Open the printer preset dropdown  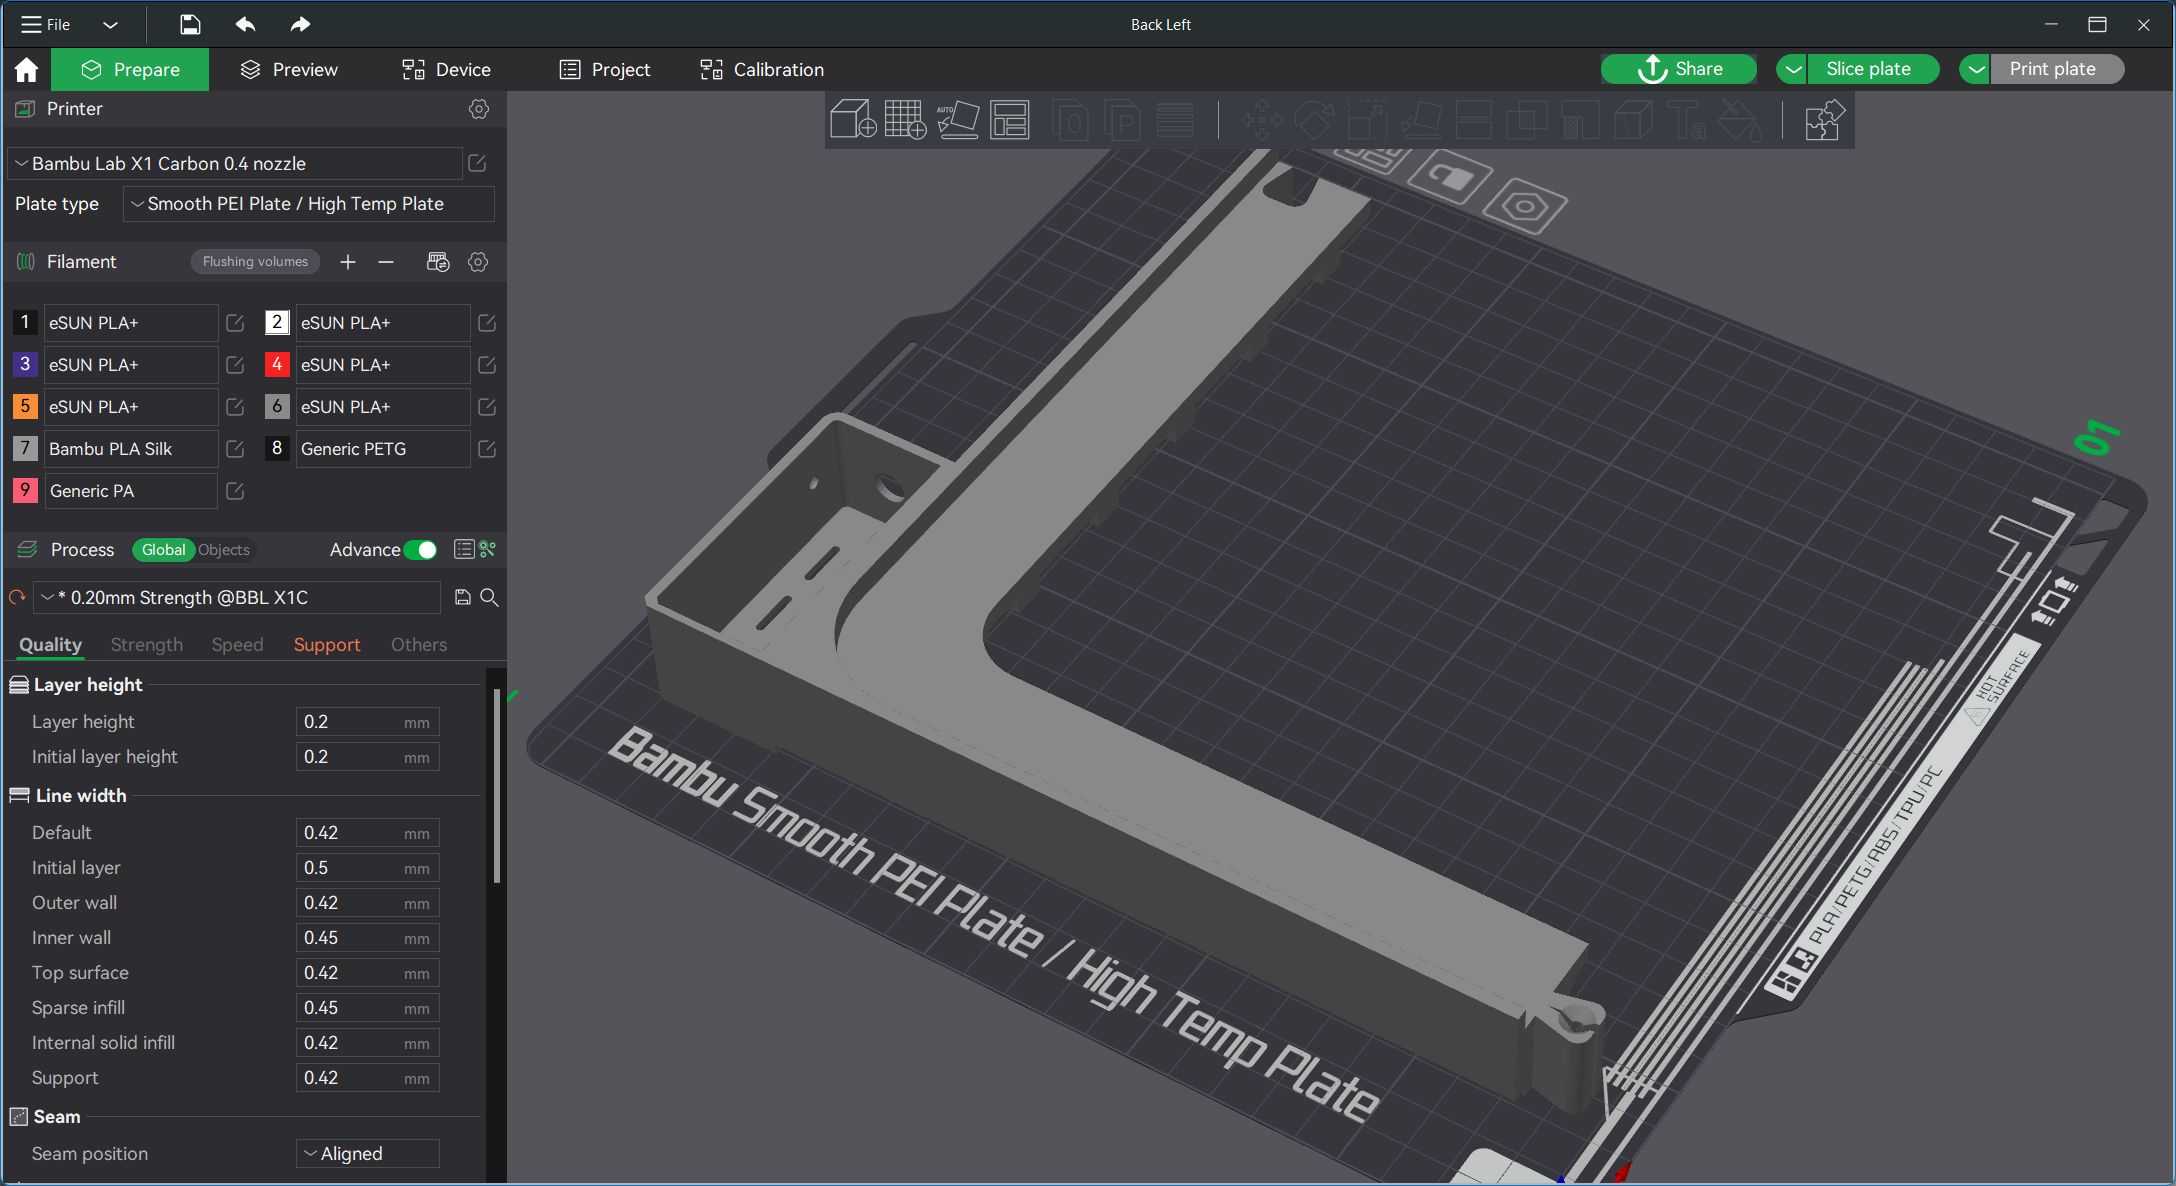(235, 163)
